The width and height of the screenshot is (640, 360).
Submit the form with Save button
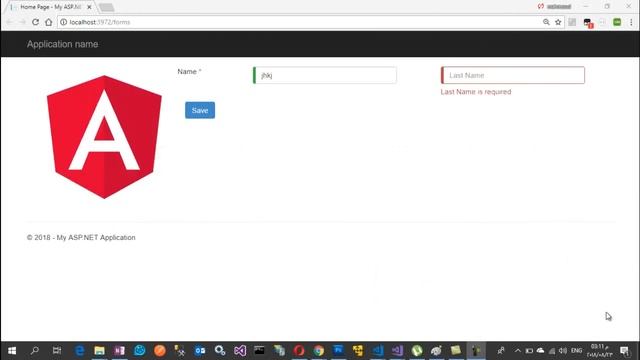pos(200,110)
